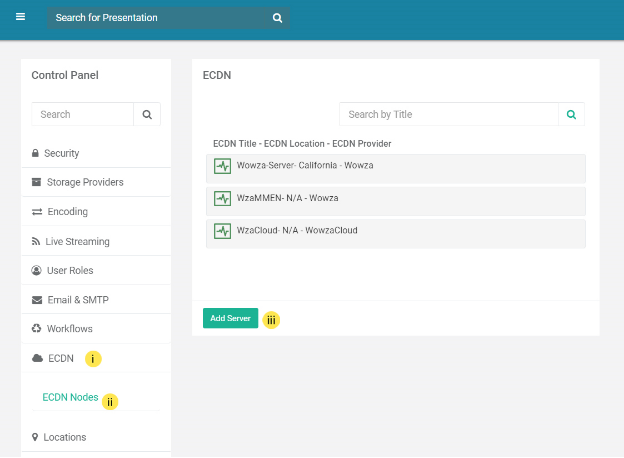Viewport: 624px width, 458px height.
Task: Click the WzaMMEN status pulse icon
Action: tap(222, 199)
